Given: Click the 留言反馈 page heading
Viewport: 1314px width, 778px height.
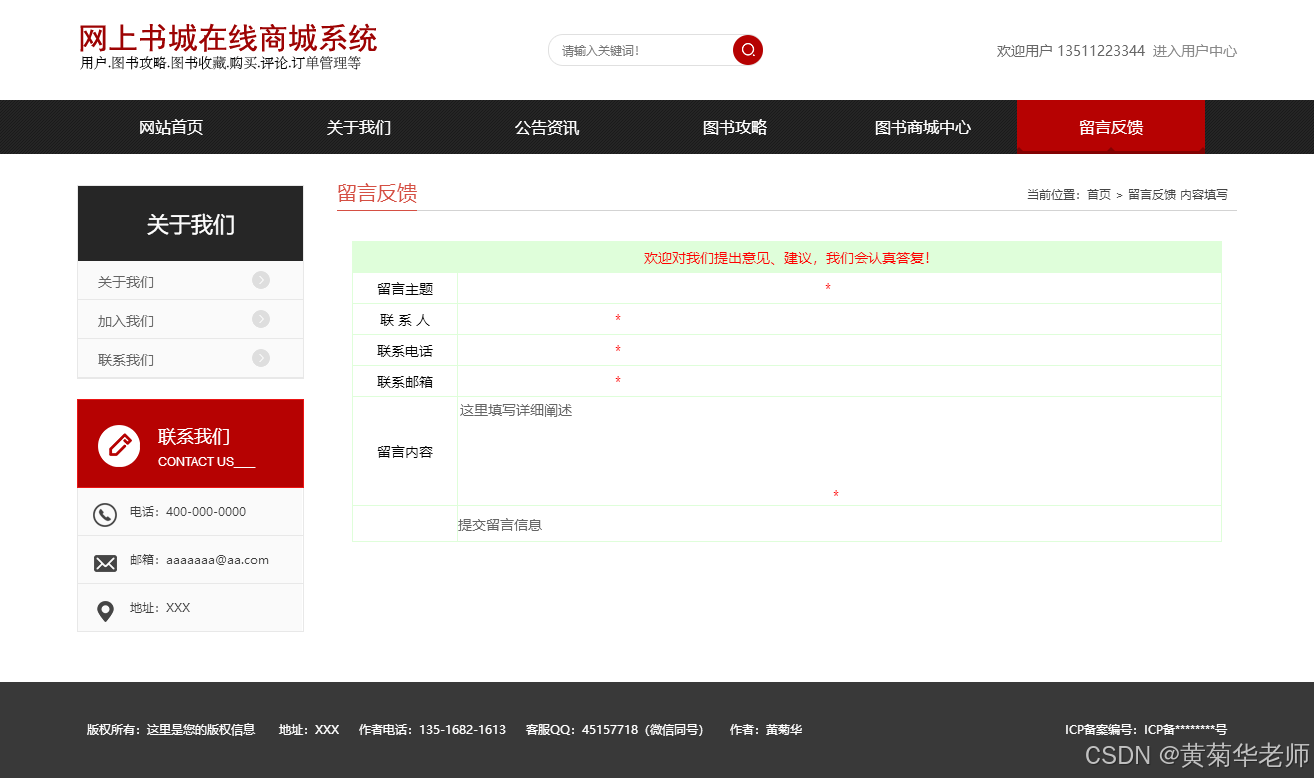Looking at the screenshot, I should pos(377,194).
